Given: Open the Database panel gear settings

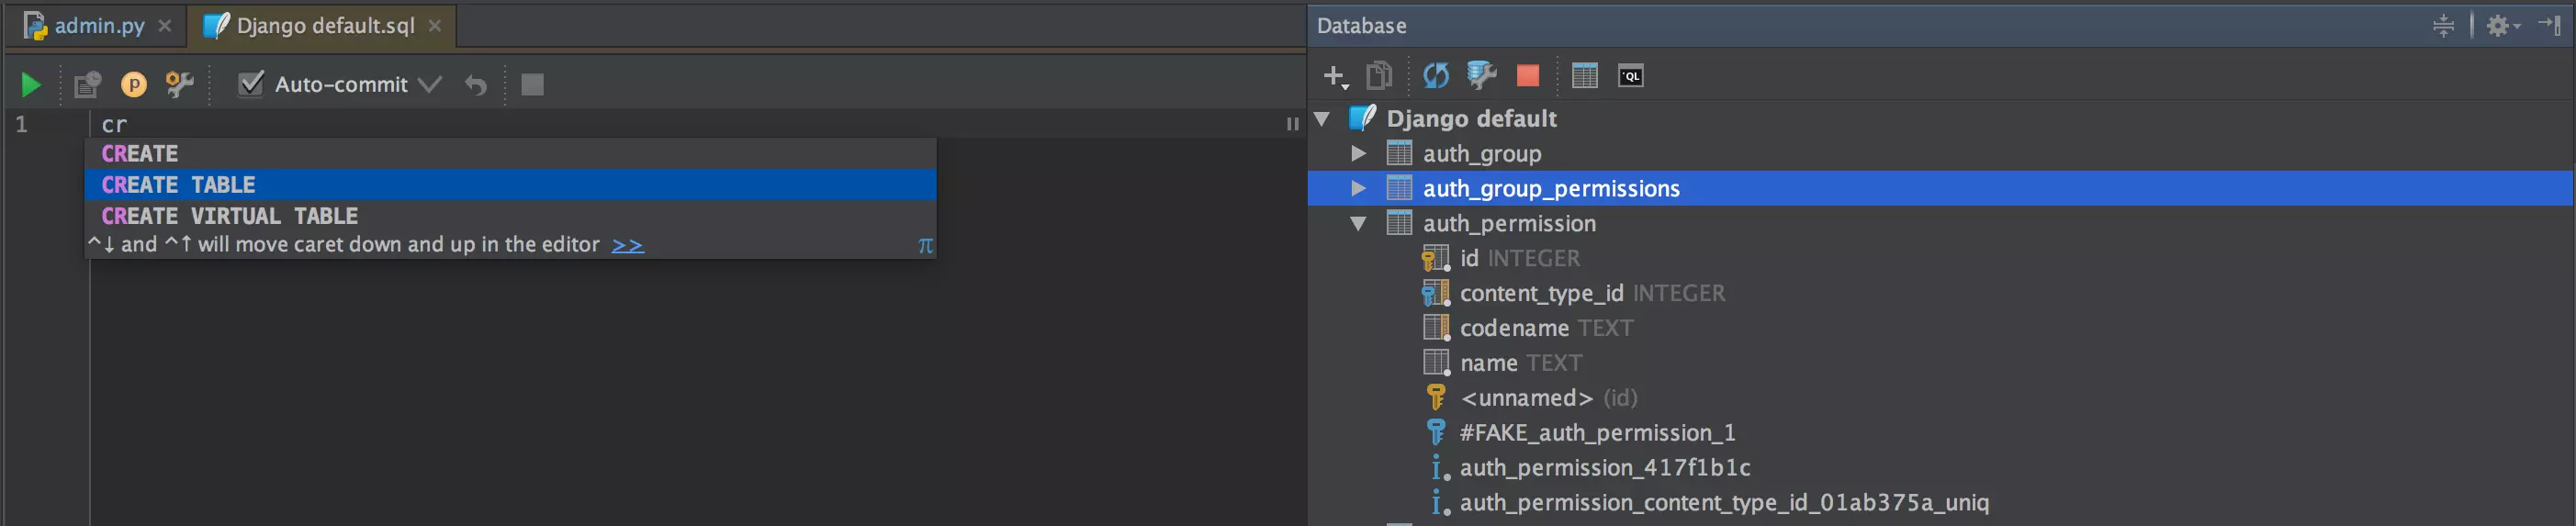Looking at the screenshot, I should 2499,26.
